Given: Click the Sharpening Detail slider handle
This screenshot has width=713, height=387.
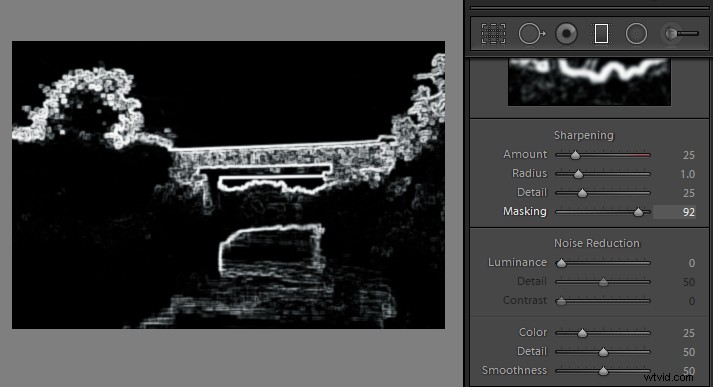Looking at the screenshot, I should click(582, 194).
